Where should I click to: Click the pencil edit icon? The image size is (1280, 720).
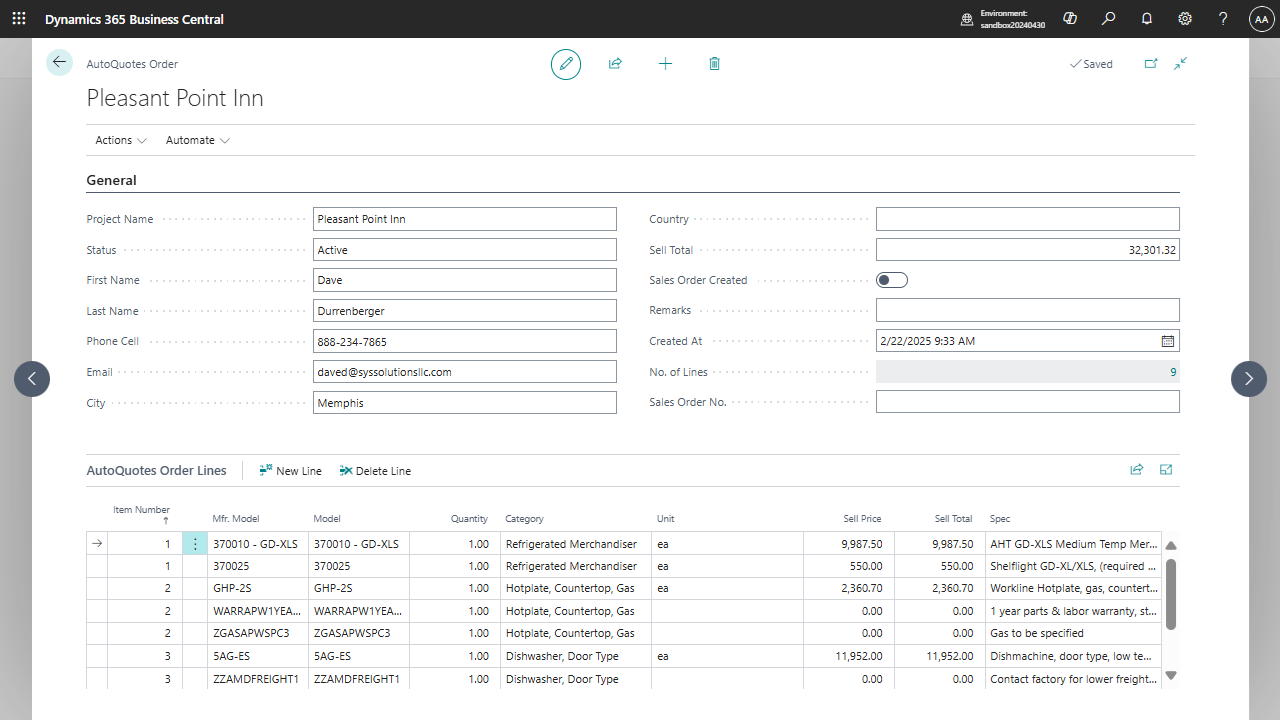(566, 64)
